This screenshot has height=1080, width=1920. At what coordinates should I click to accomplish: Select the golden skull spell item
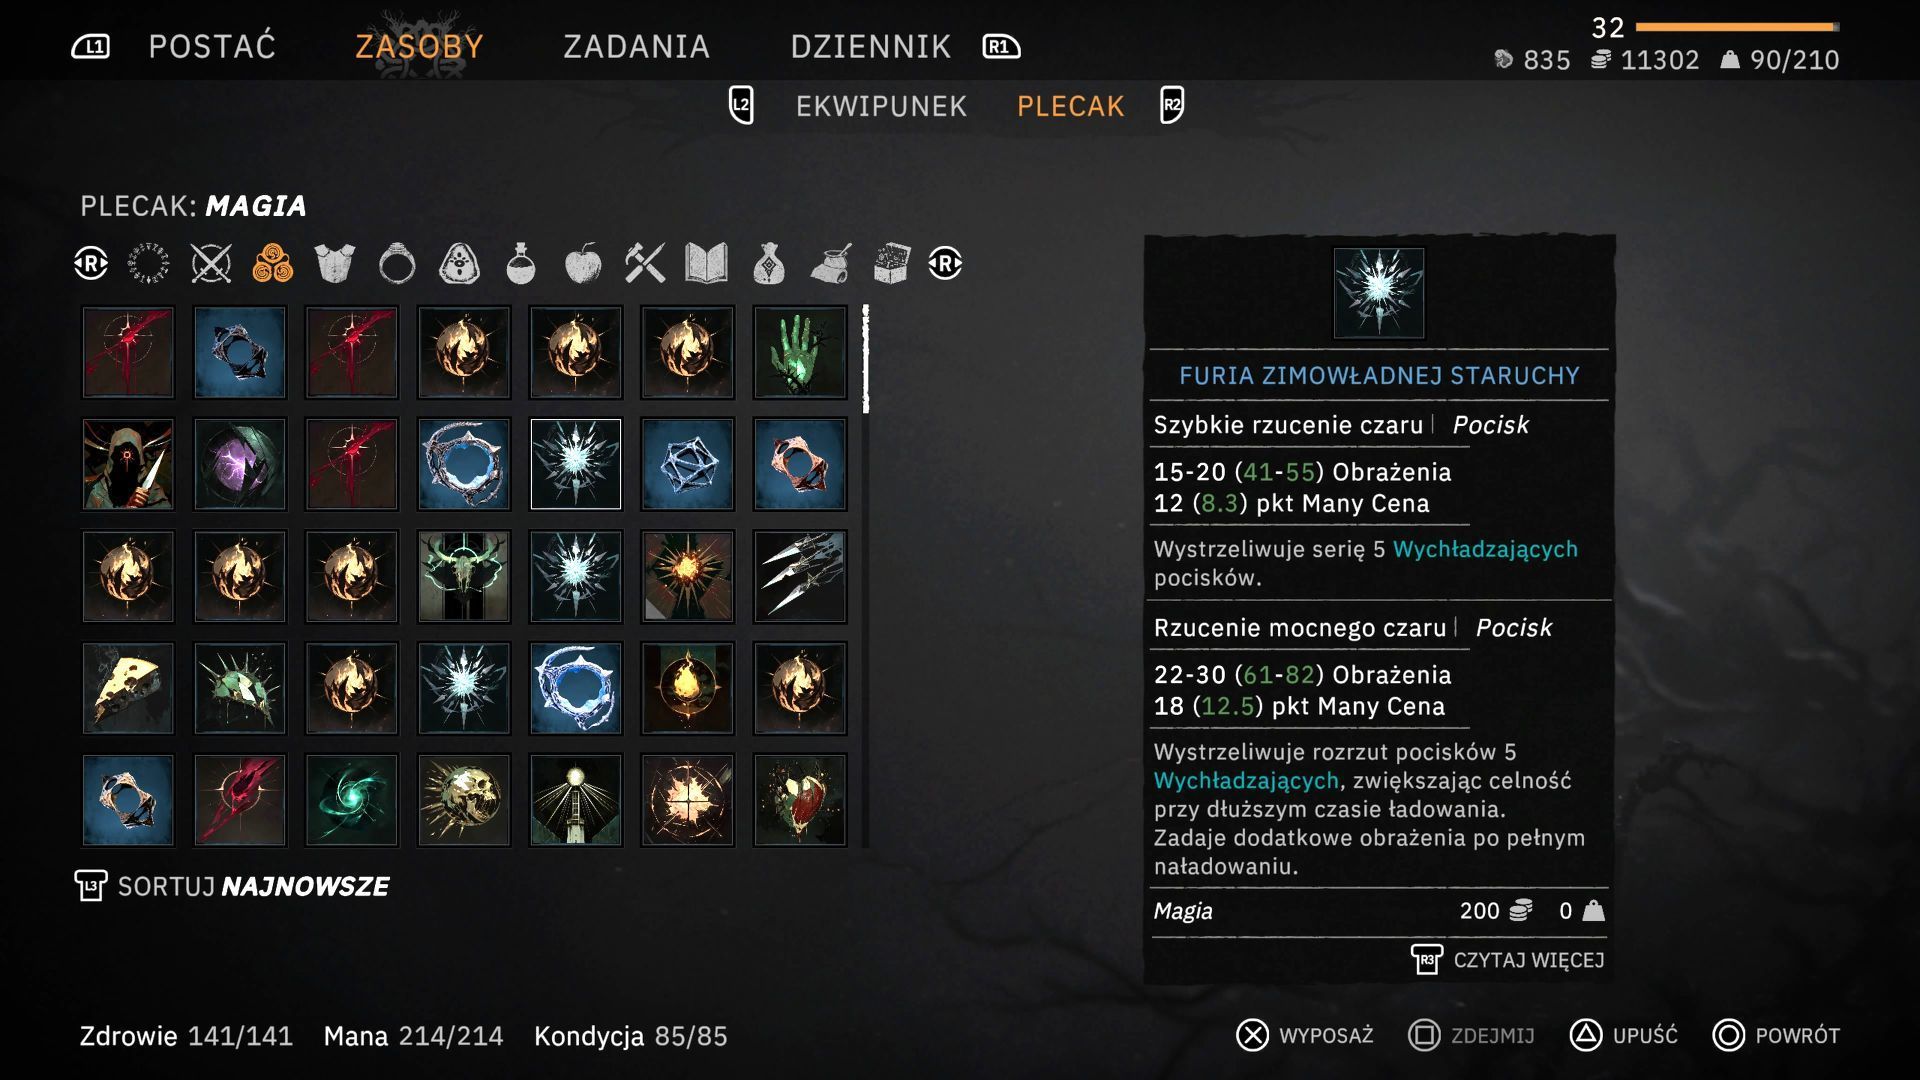(464, 800)
